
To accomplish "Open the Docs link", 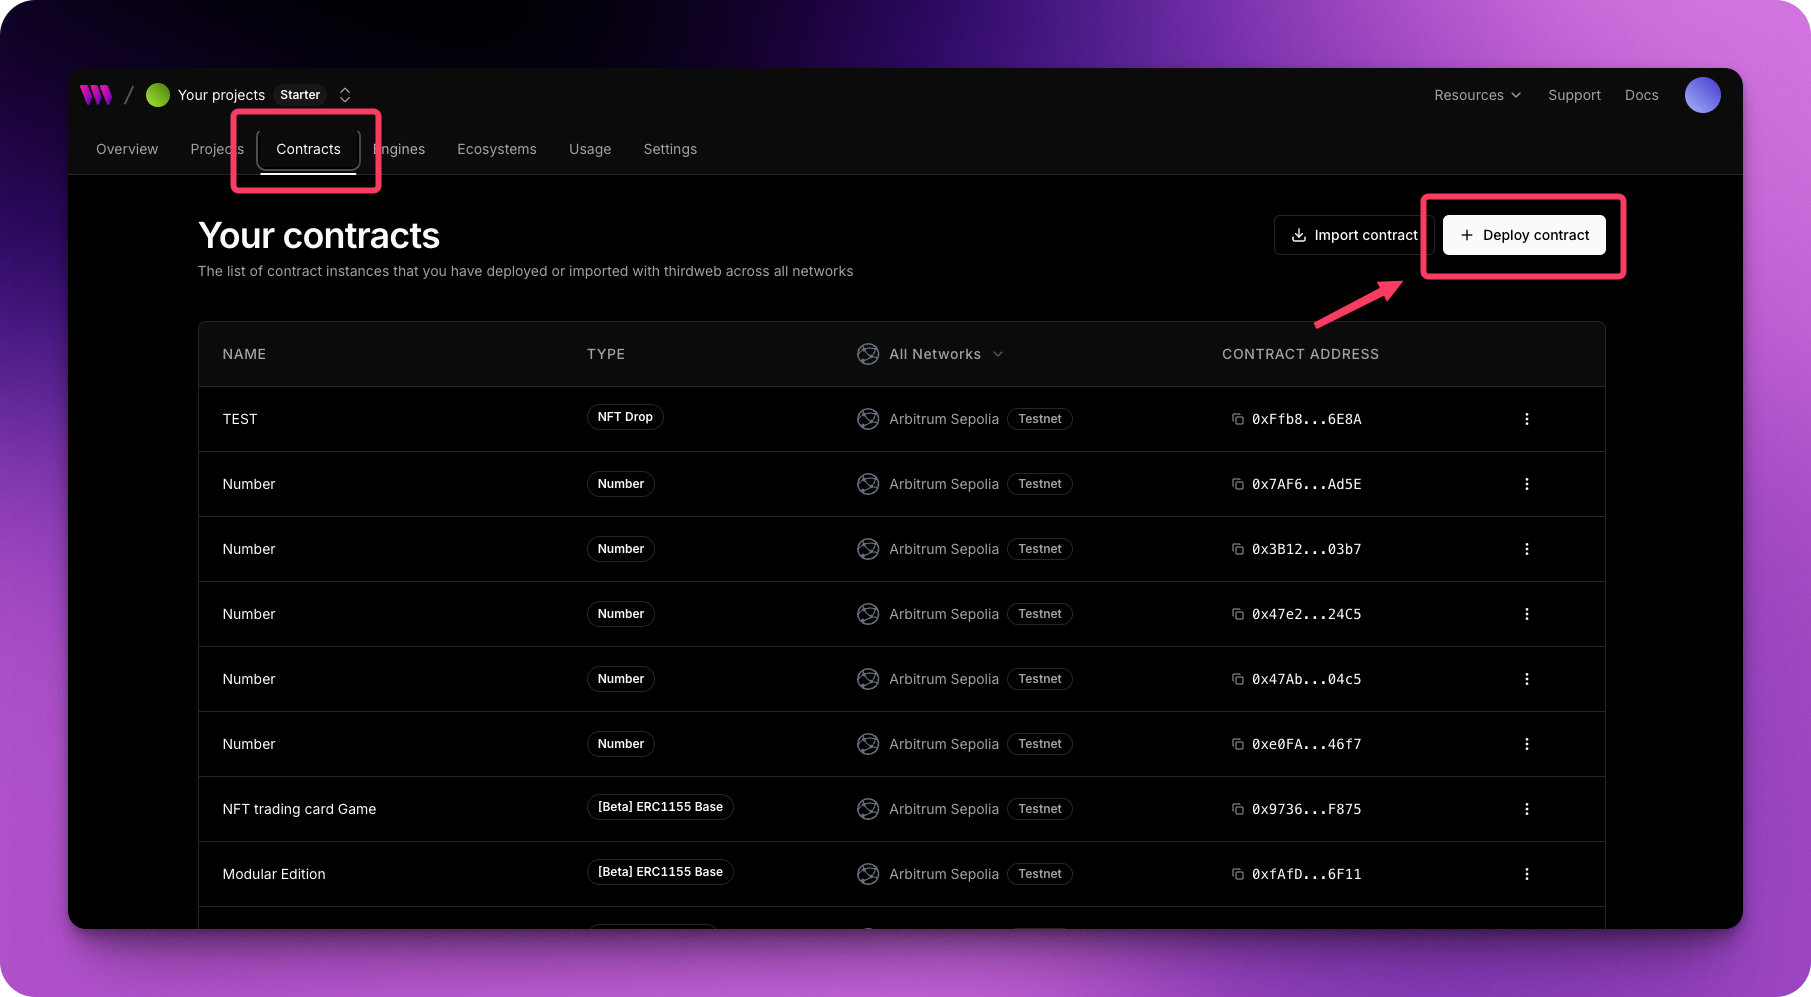I will [x=1641, y=95].
